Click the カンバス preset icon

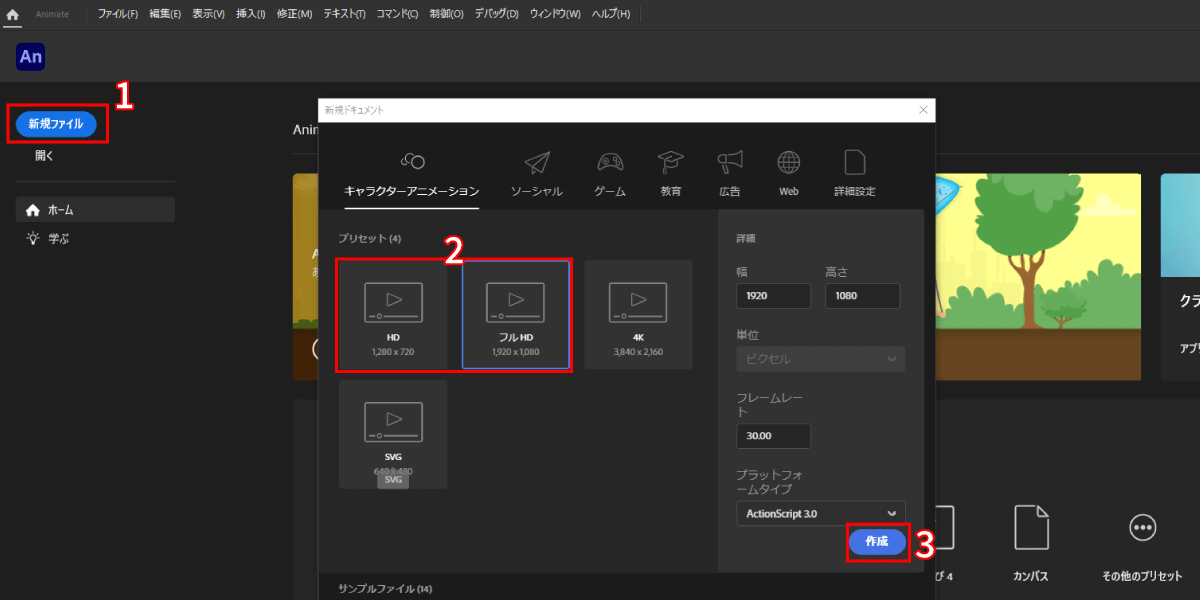(x=1031, y=527)
